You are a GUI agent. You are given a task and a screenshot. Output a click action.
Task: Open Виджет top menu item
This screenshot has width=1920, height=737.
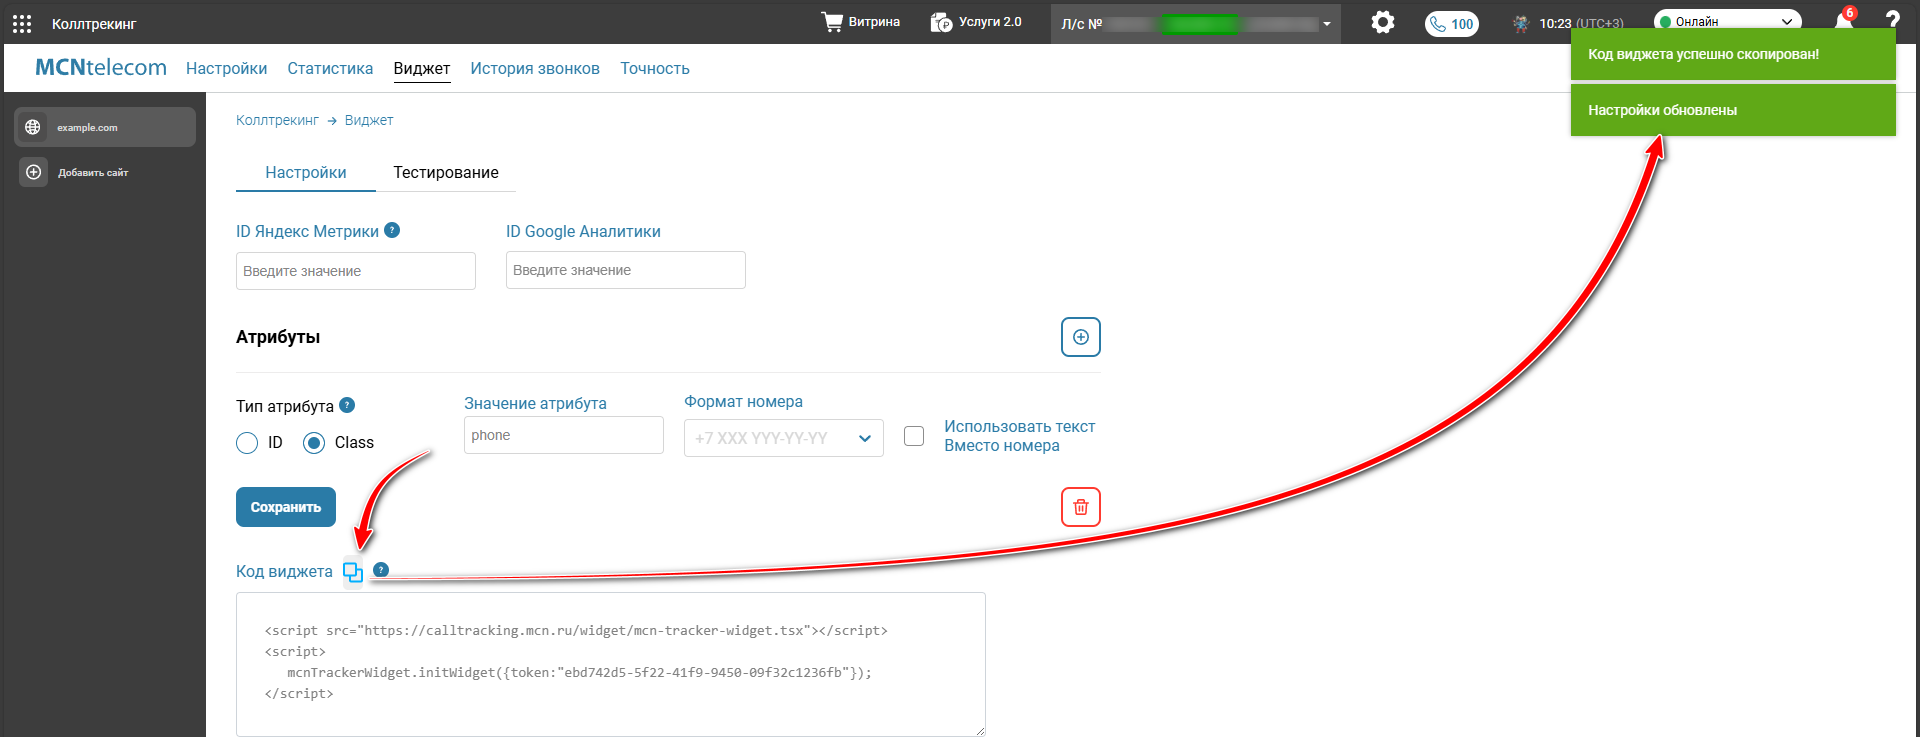[422, 68]
